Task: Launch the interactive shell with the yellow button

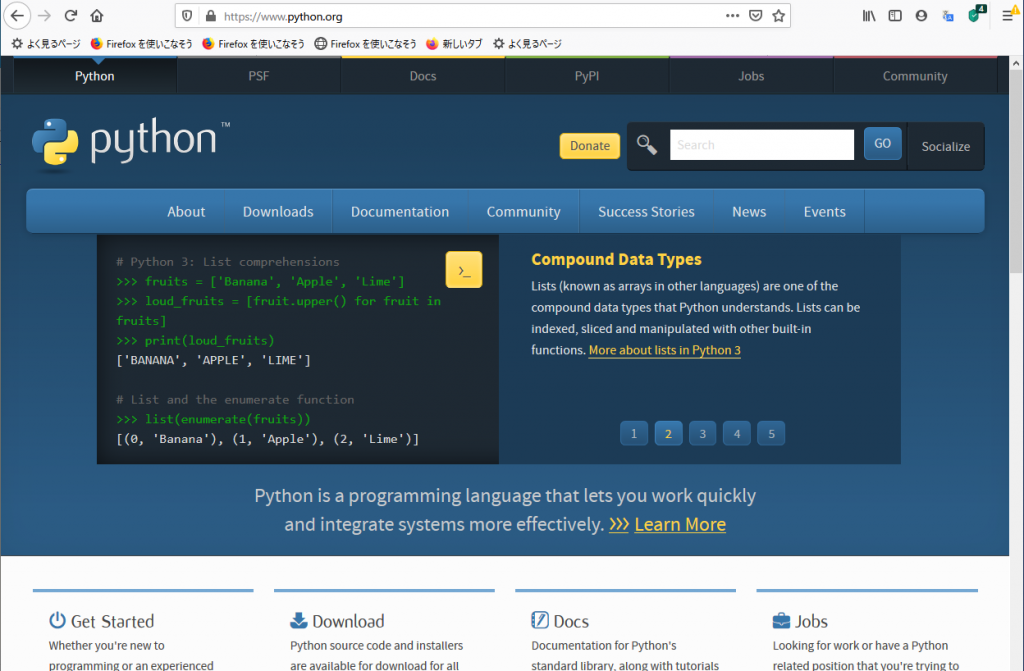Action: coord(464,270)
